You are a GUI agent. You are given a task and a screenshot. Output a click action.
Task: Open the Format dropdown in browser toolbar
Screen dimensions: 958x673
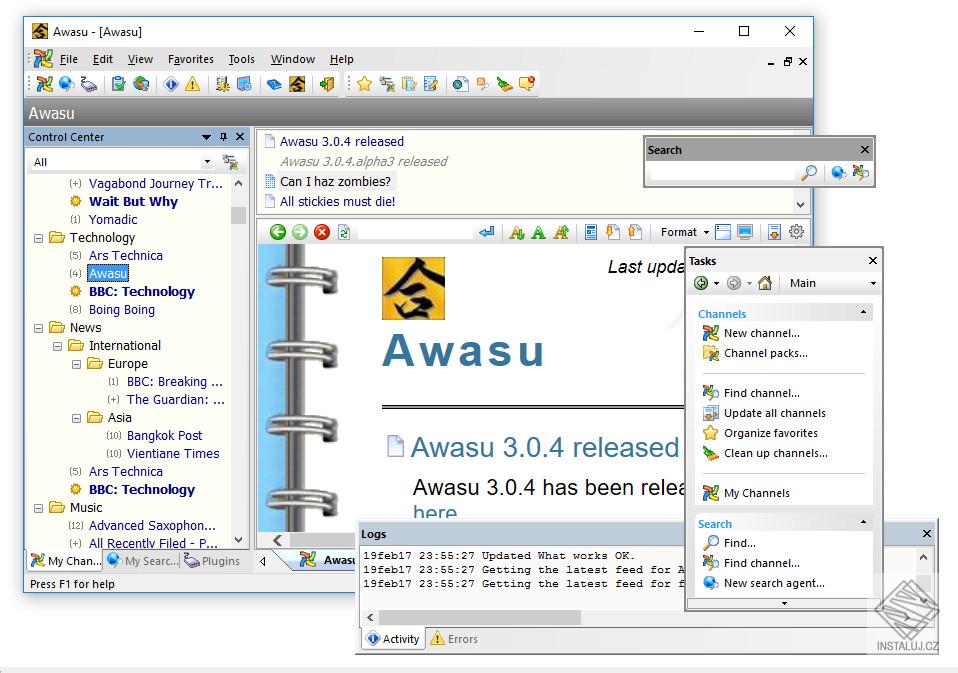[x=685, y=232]
